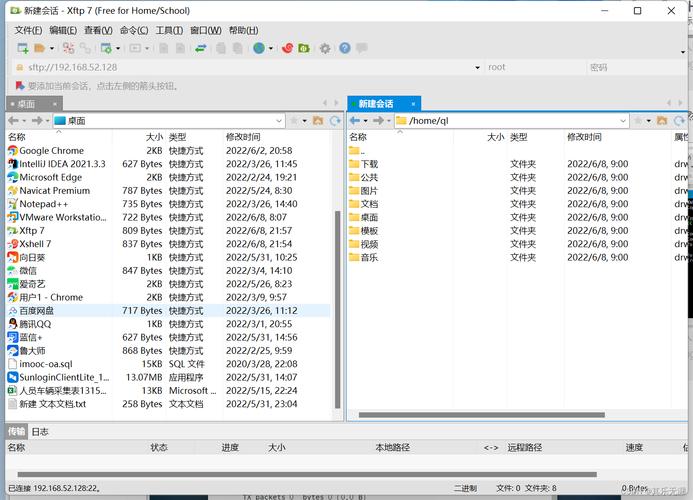Open the 工具(T) menu

(169, 30)
